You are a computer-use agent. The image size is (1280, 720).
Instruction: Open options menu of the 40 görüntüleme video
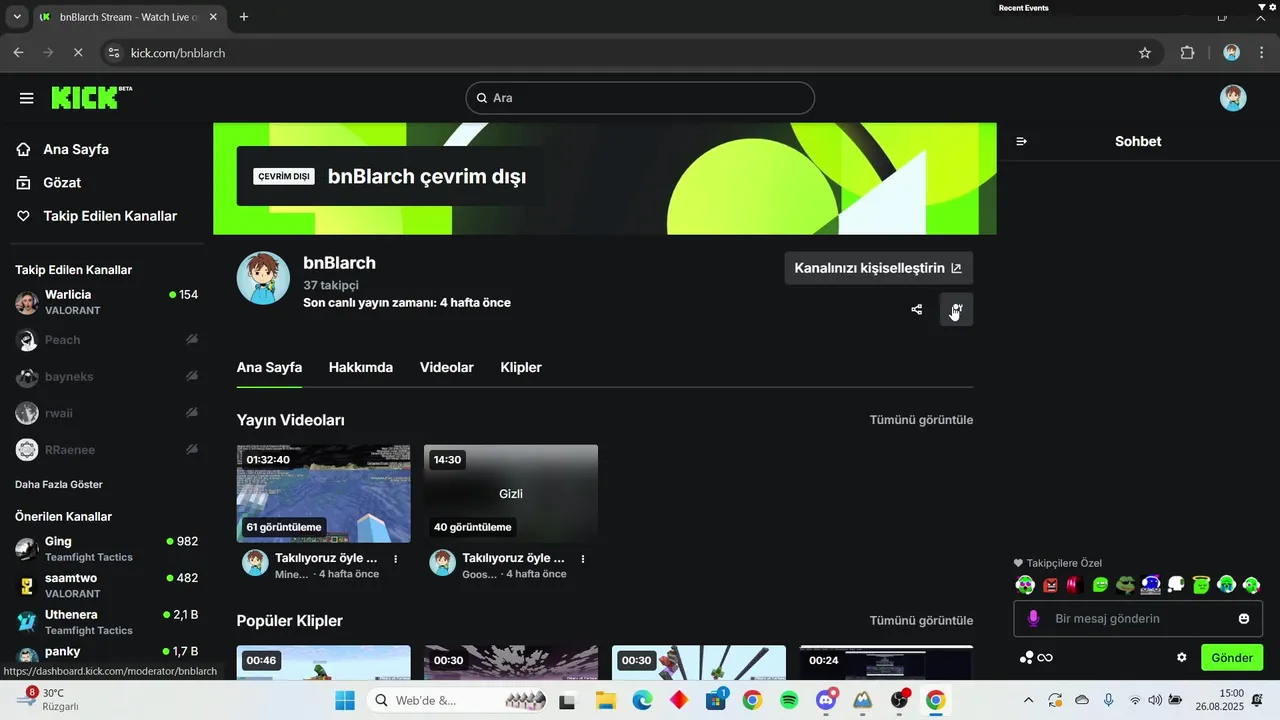[x=583, y=559]
